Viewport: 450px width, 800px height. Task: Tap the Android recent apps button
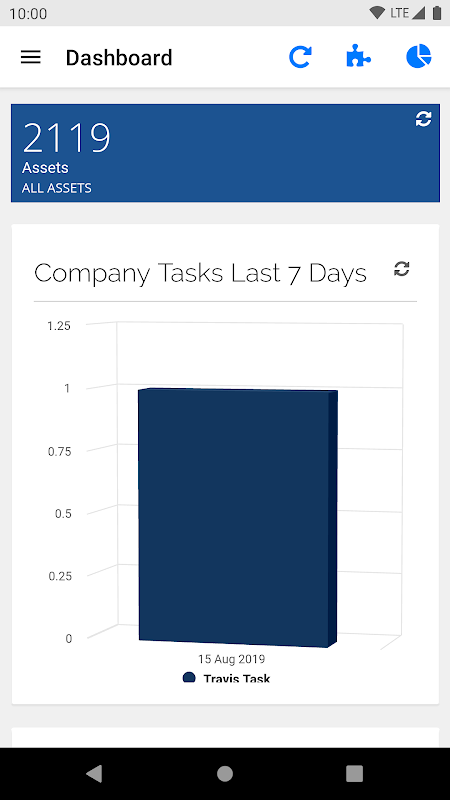354,773
